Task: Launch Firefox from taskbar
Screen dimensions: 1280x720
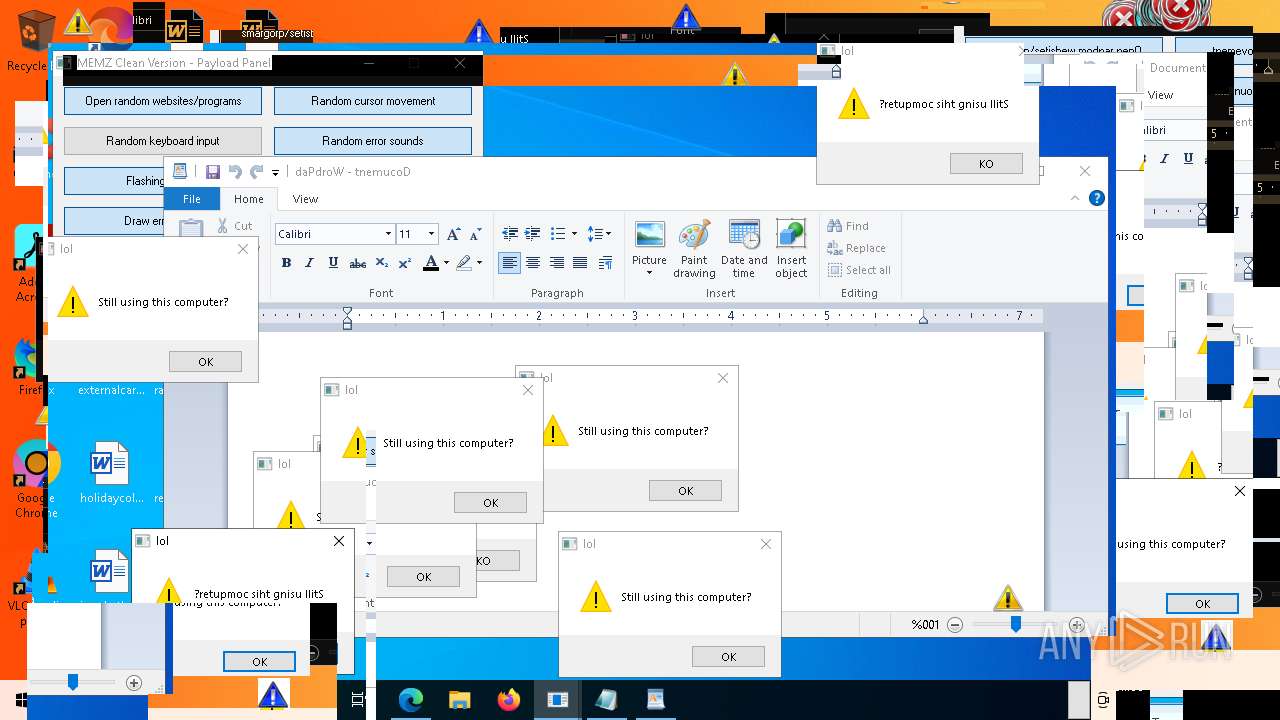Action: point(509,700)
